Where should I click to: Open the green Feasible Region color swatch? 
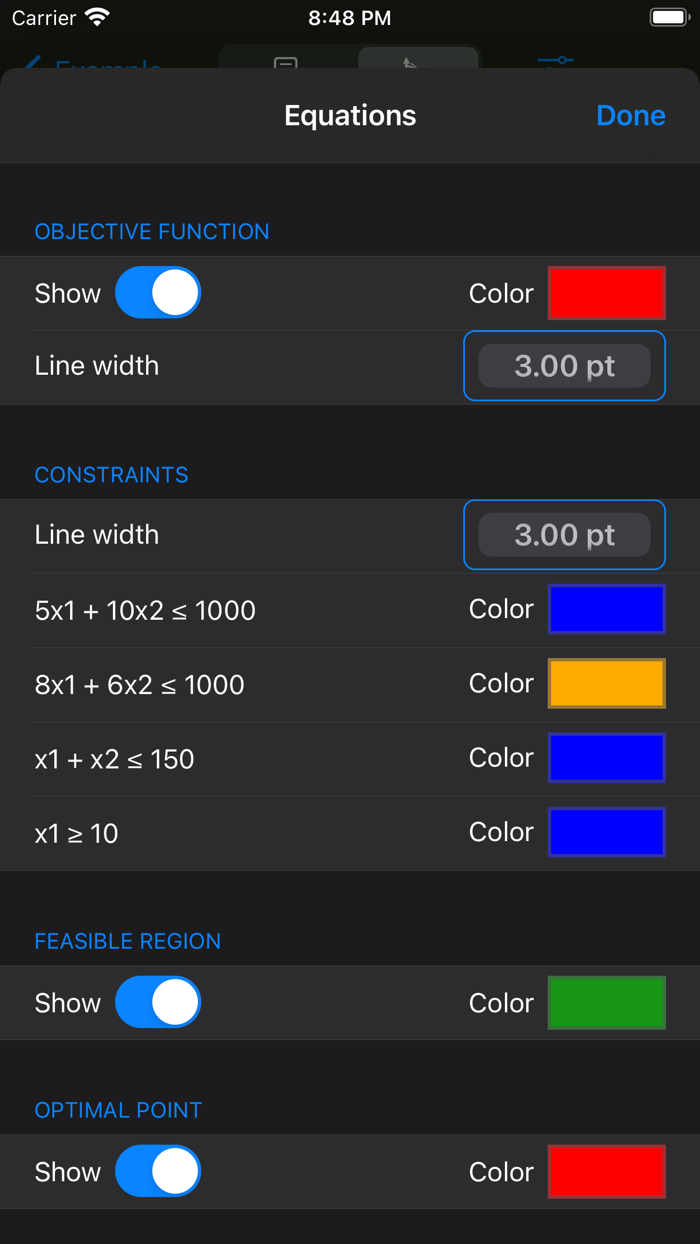pos(606,1002)
